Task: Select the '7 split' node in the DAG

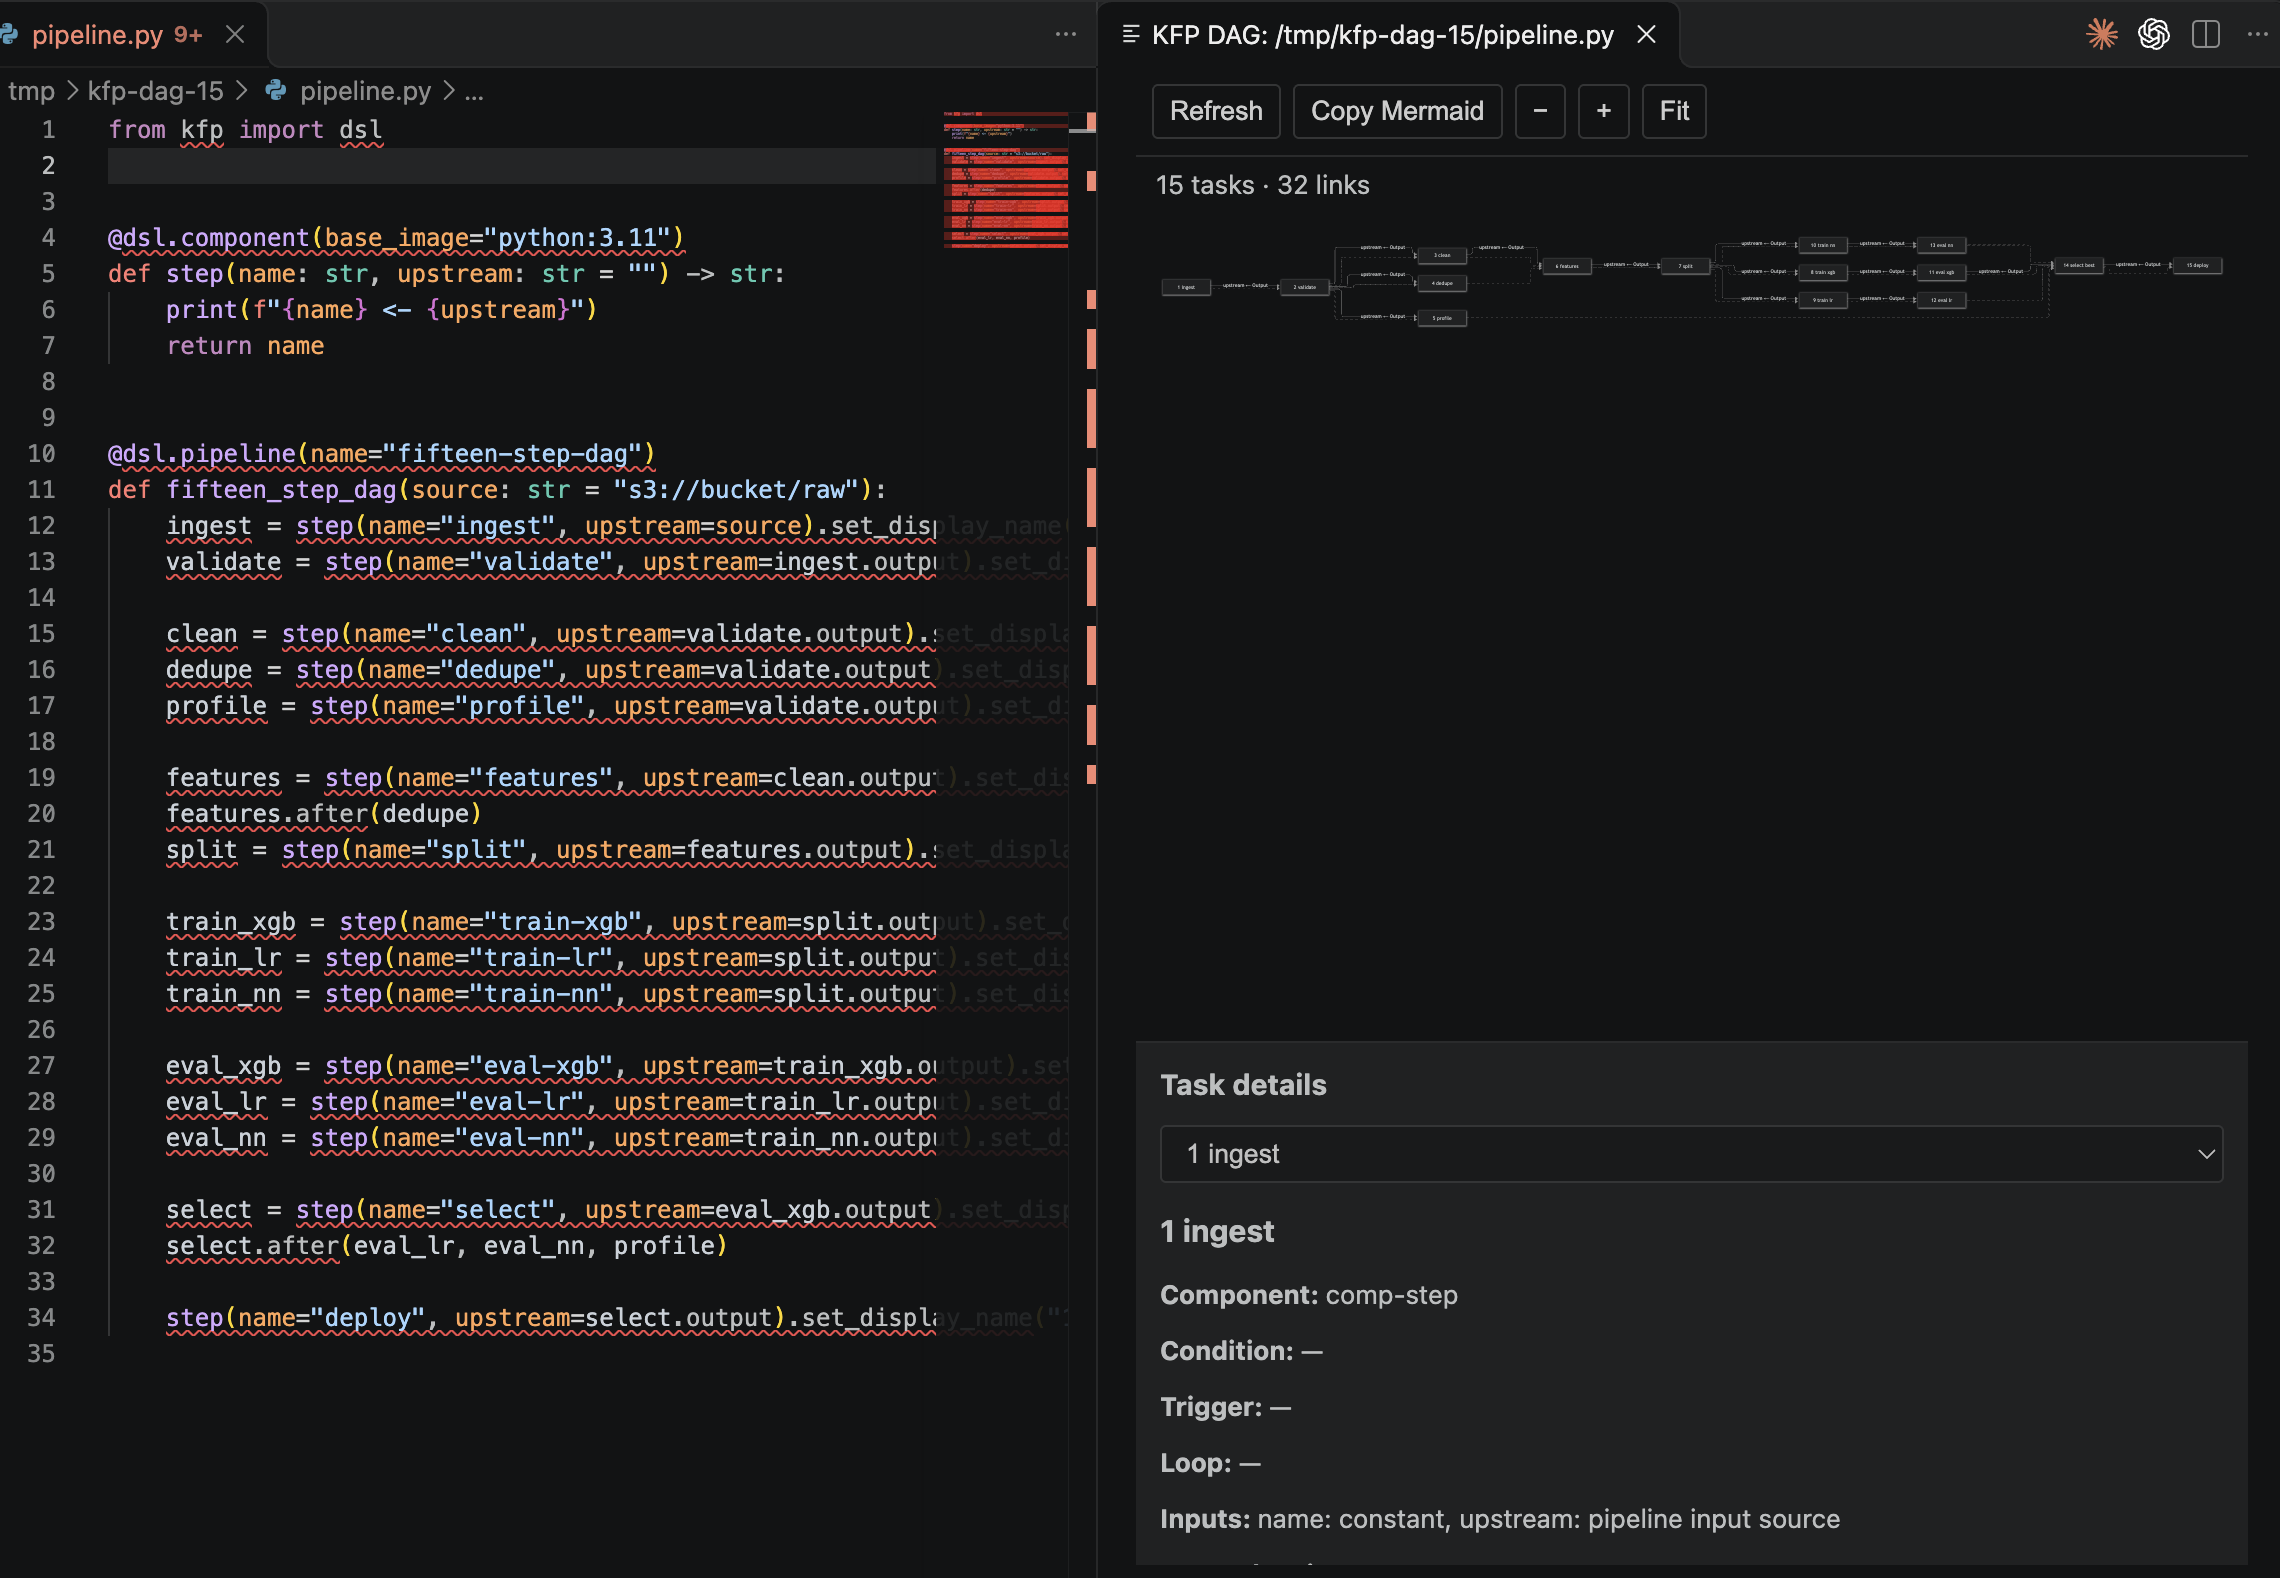Action: pyautogui.click(x=1686, y=266)
